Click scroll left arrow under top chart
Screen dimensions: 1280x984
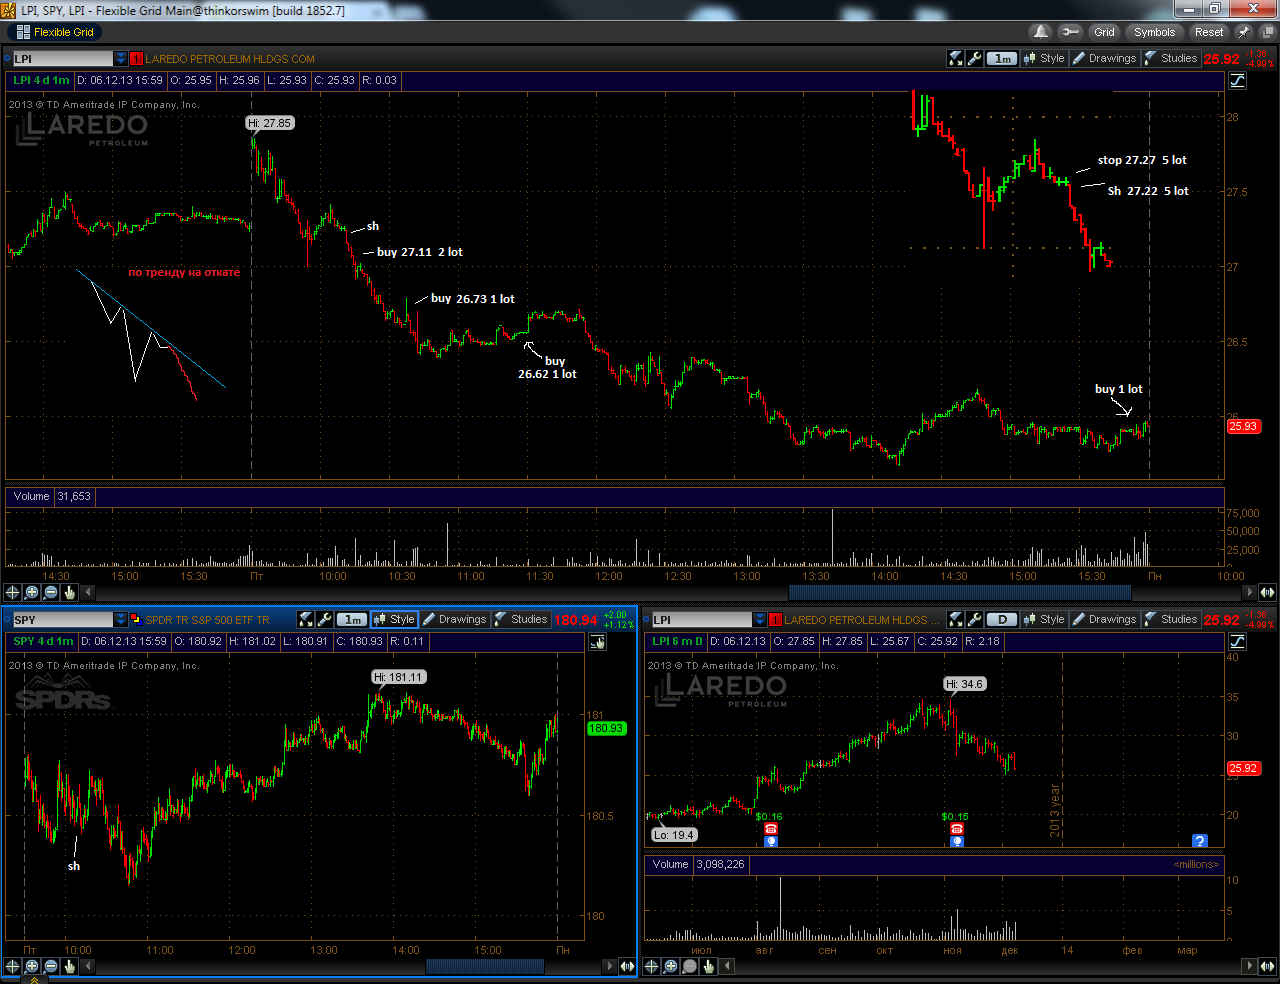(88, 592)
